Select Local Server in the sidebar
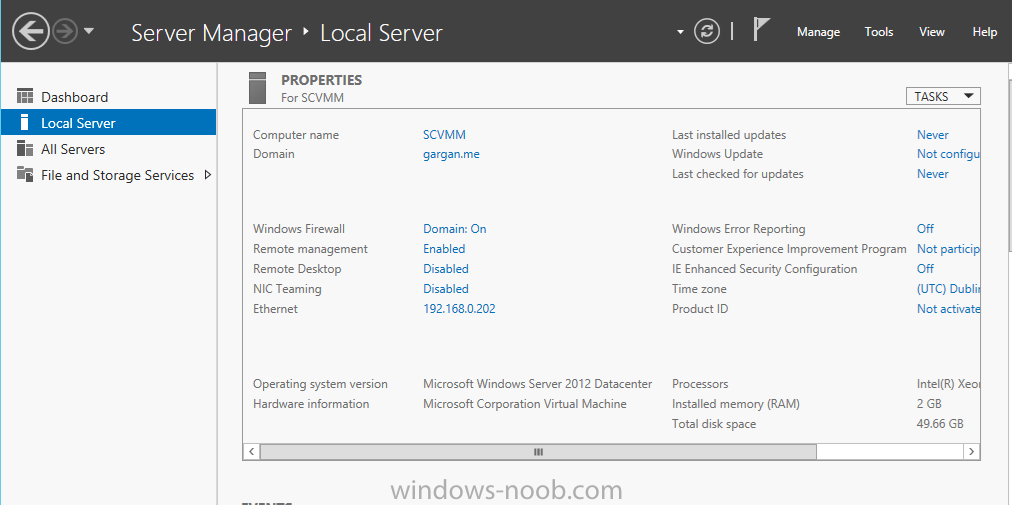Screen dimensions: 1012x505 [x=108, y=123]
